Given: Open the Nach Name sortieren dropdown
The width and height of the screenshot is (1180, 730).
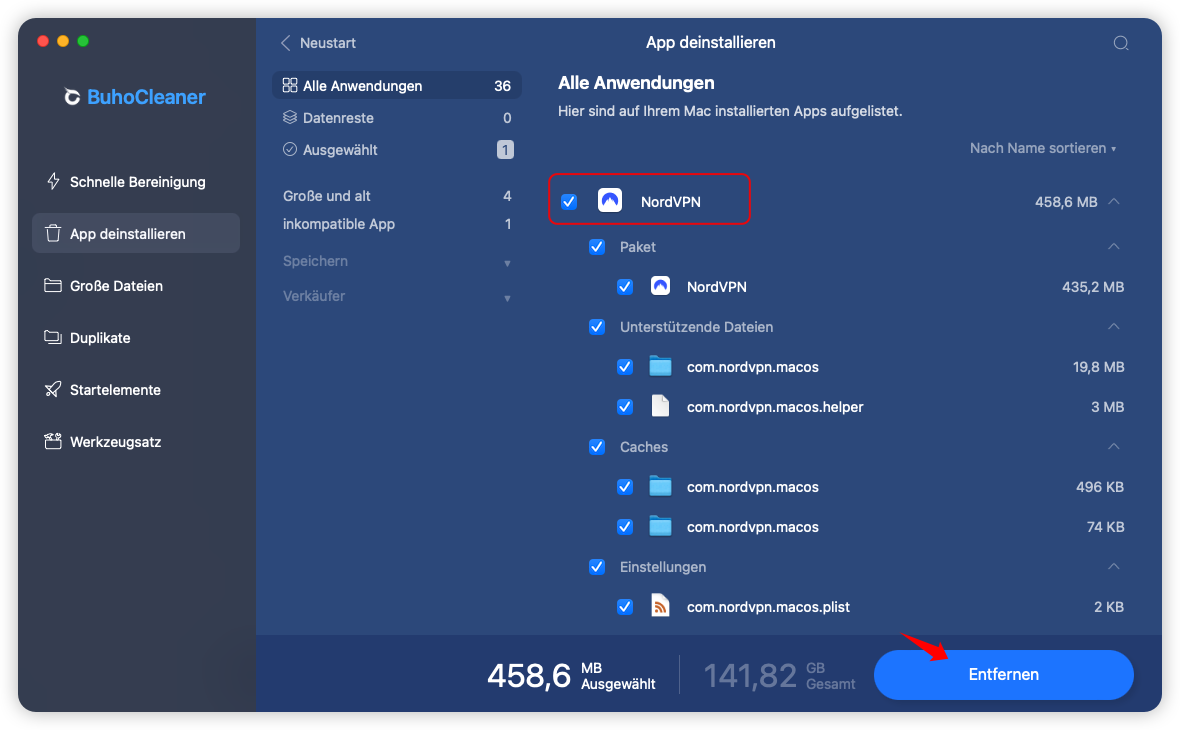Looking at the screenshot, I should pyautogui.click(x=1042, y=148).
